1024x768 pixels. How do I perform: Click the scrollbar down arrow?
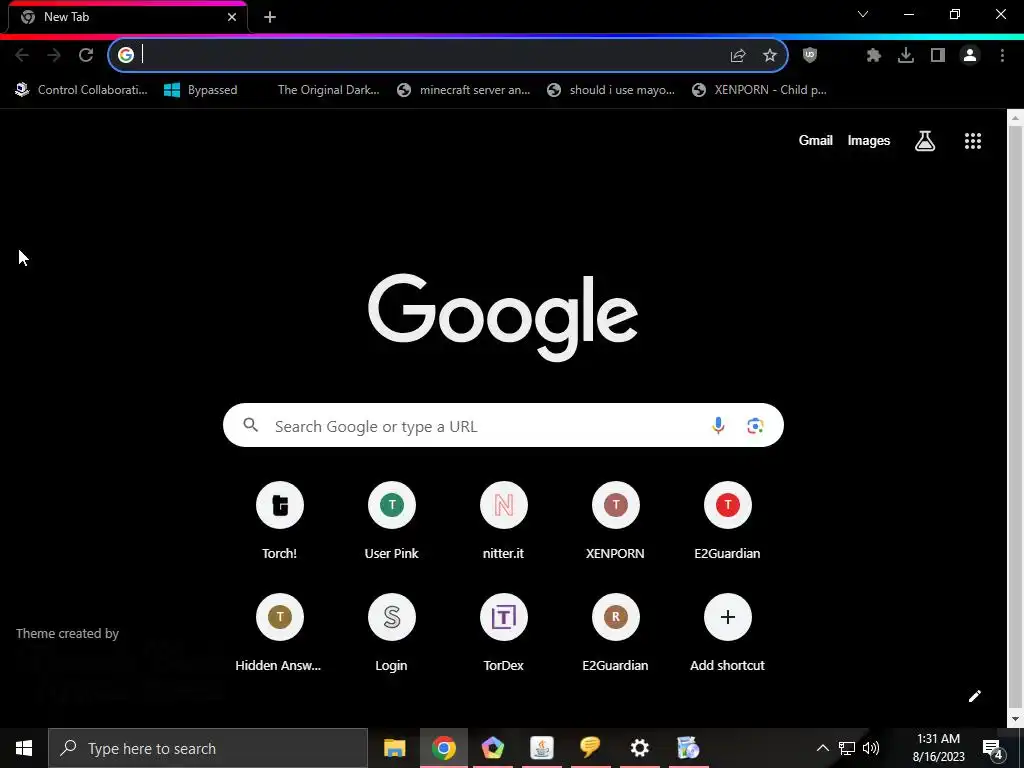pos(1015,720)
